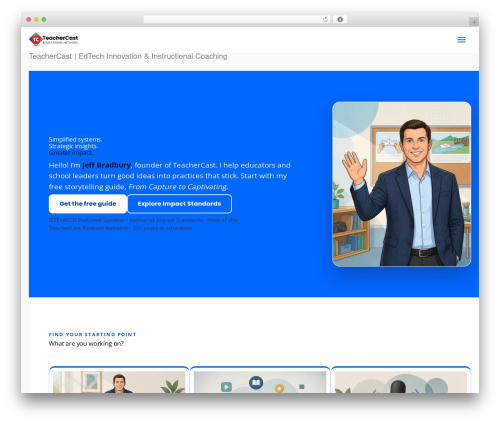Click the TeacherCast logo
Screen dimensions: 500x423
[x=53, y=39]
